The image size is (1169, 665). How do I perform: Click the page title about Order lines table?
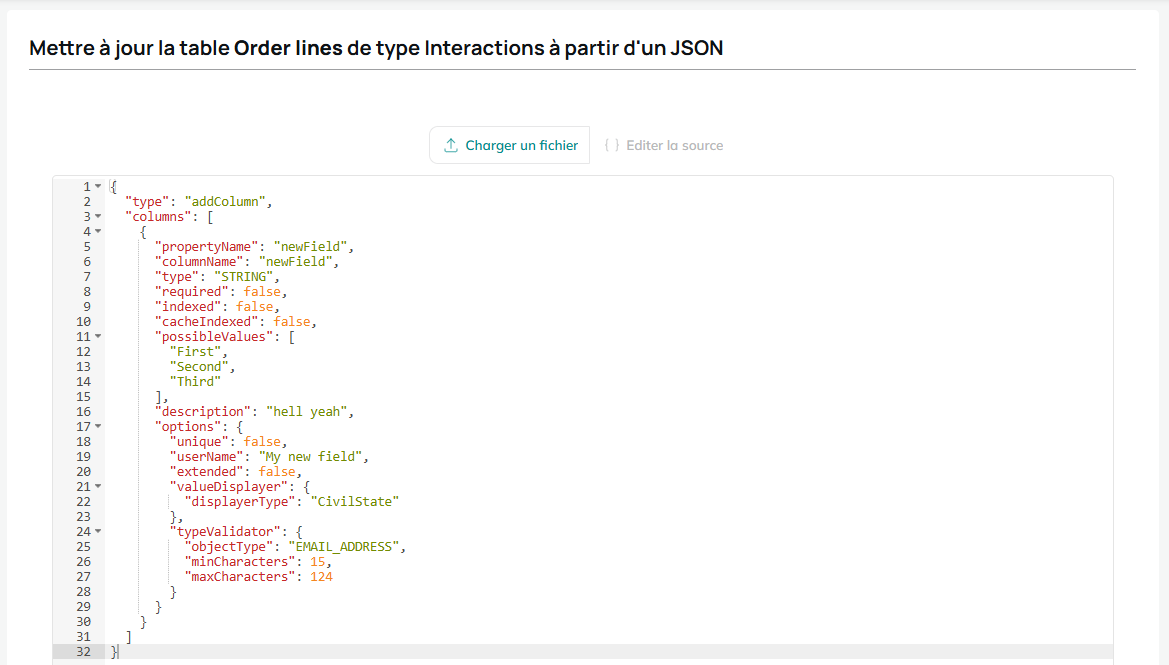pyautogui.click(x=376, y=48)
